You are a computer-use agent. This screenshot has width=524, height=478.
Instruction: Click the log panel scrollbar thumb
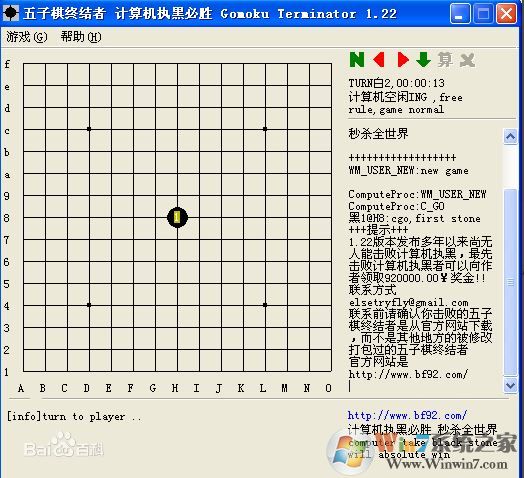[510, 282]
